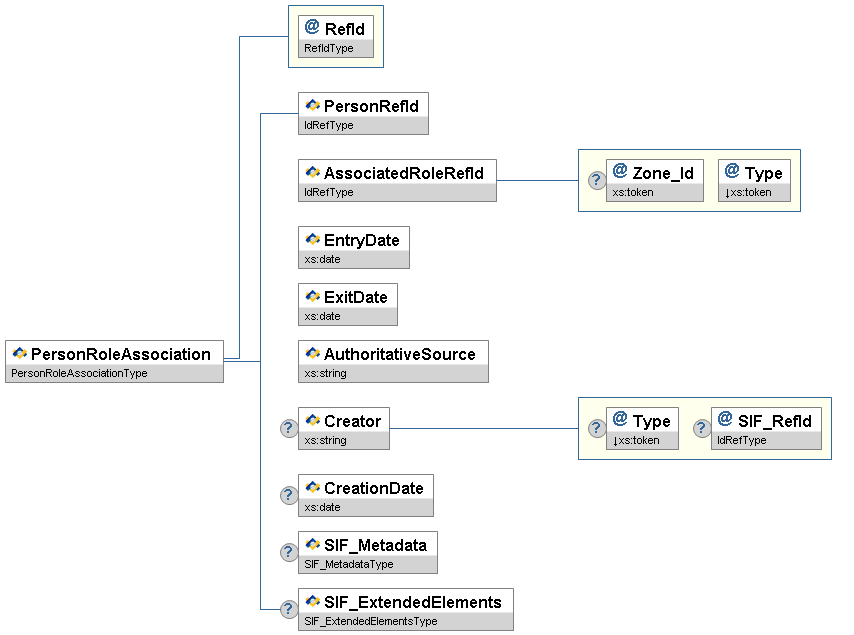Click the @ icon beside Zone_Id

pyautogui.click(x=619, y=172)
